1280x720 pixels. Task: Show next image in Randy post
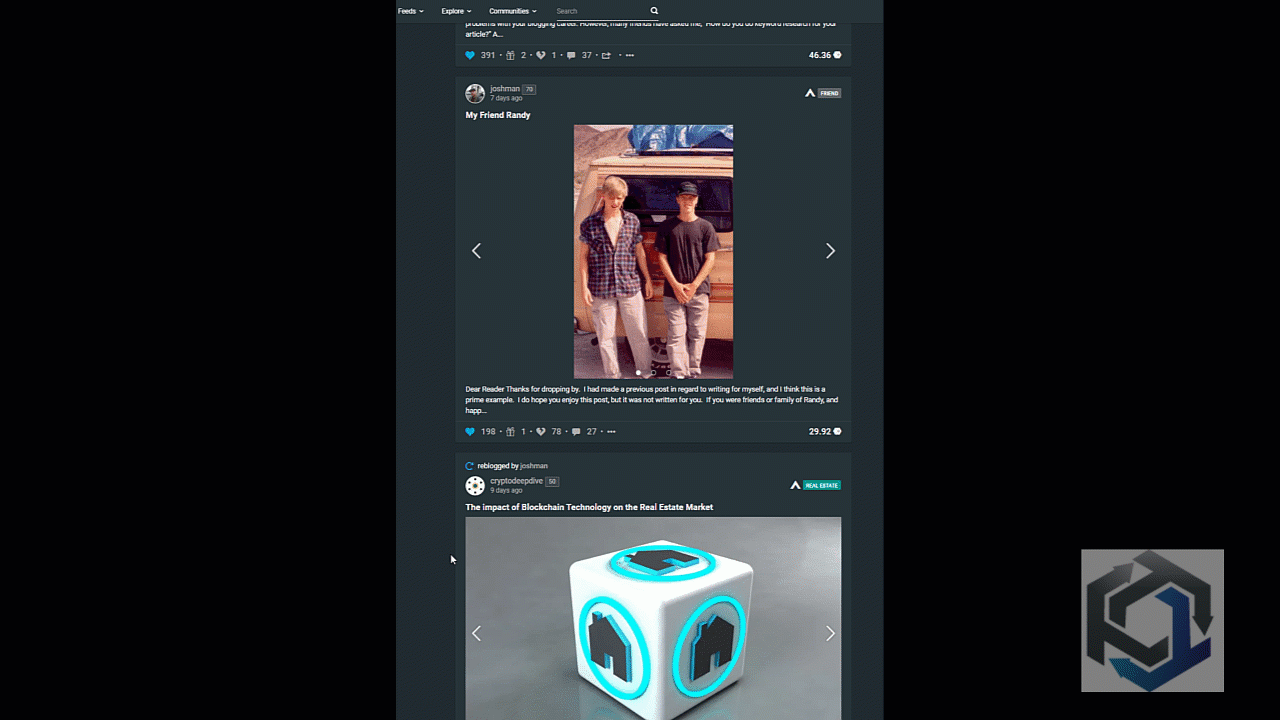(830, 251)
